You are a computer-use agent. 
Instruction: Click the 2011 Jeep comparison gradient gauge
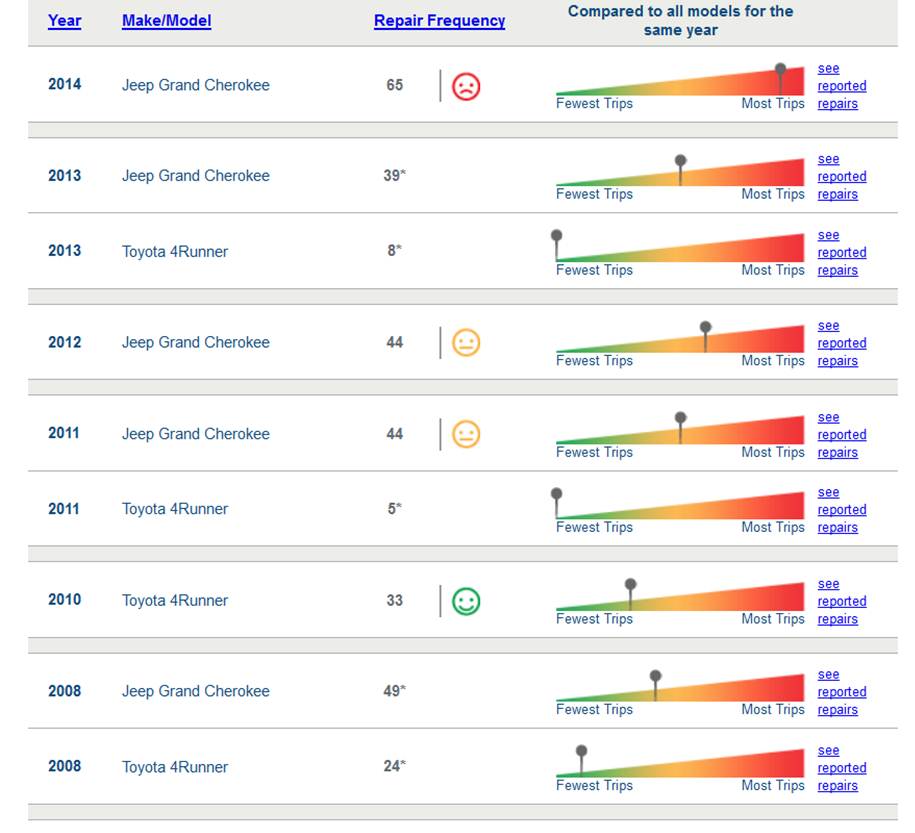point(680,430)
